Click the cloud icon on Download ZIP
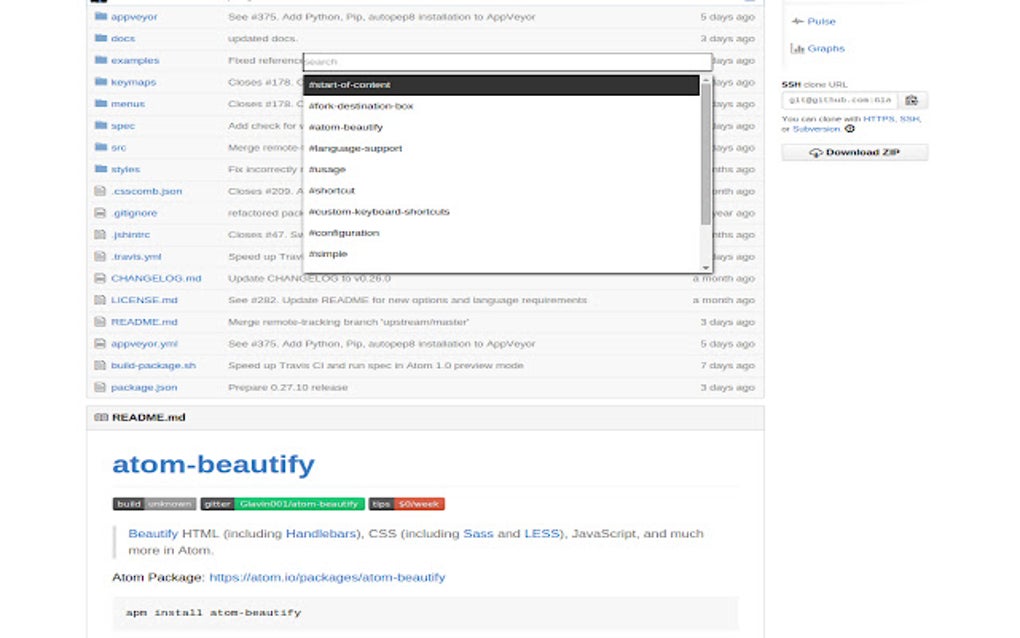Screen dimensions: 1020x638 tap(816, 152)
